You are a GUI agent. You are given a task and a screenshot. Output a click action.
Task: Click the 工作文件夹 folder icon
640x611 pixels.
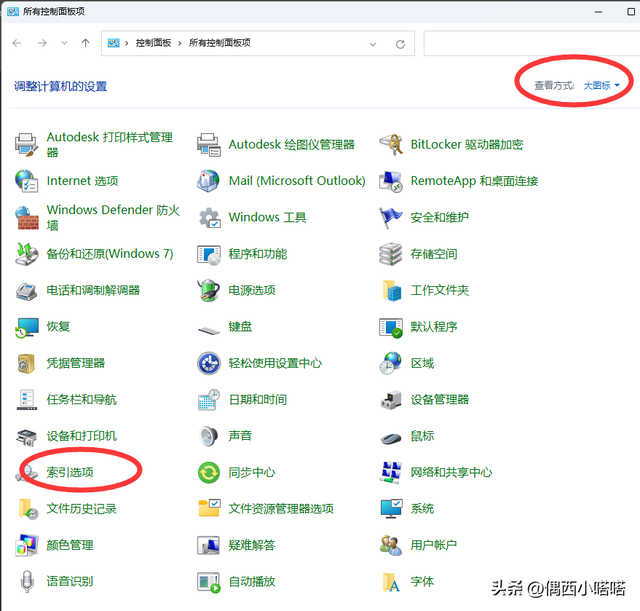391,290
